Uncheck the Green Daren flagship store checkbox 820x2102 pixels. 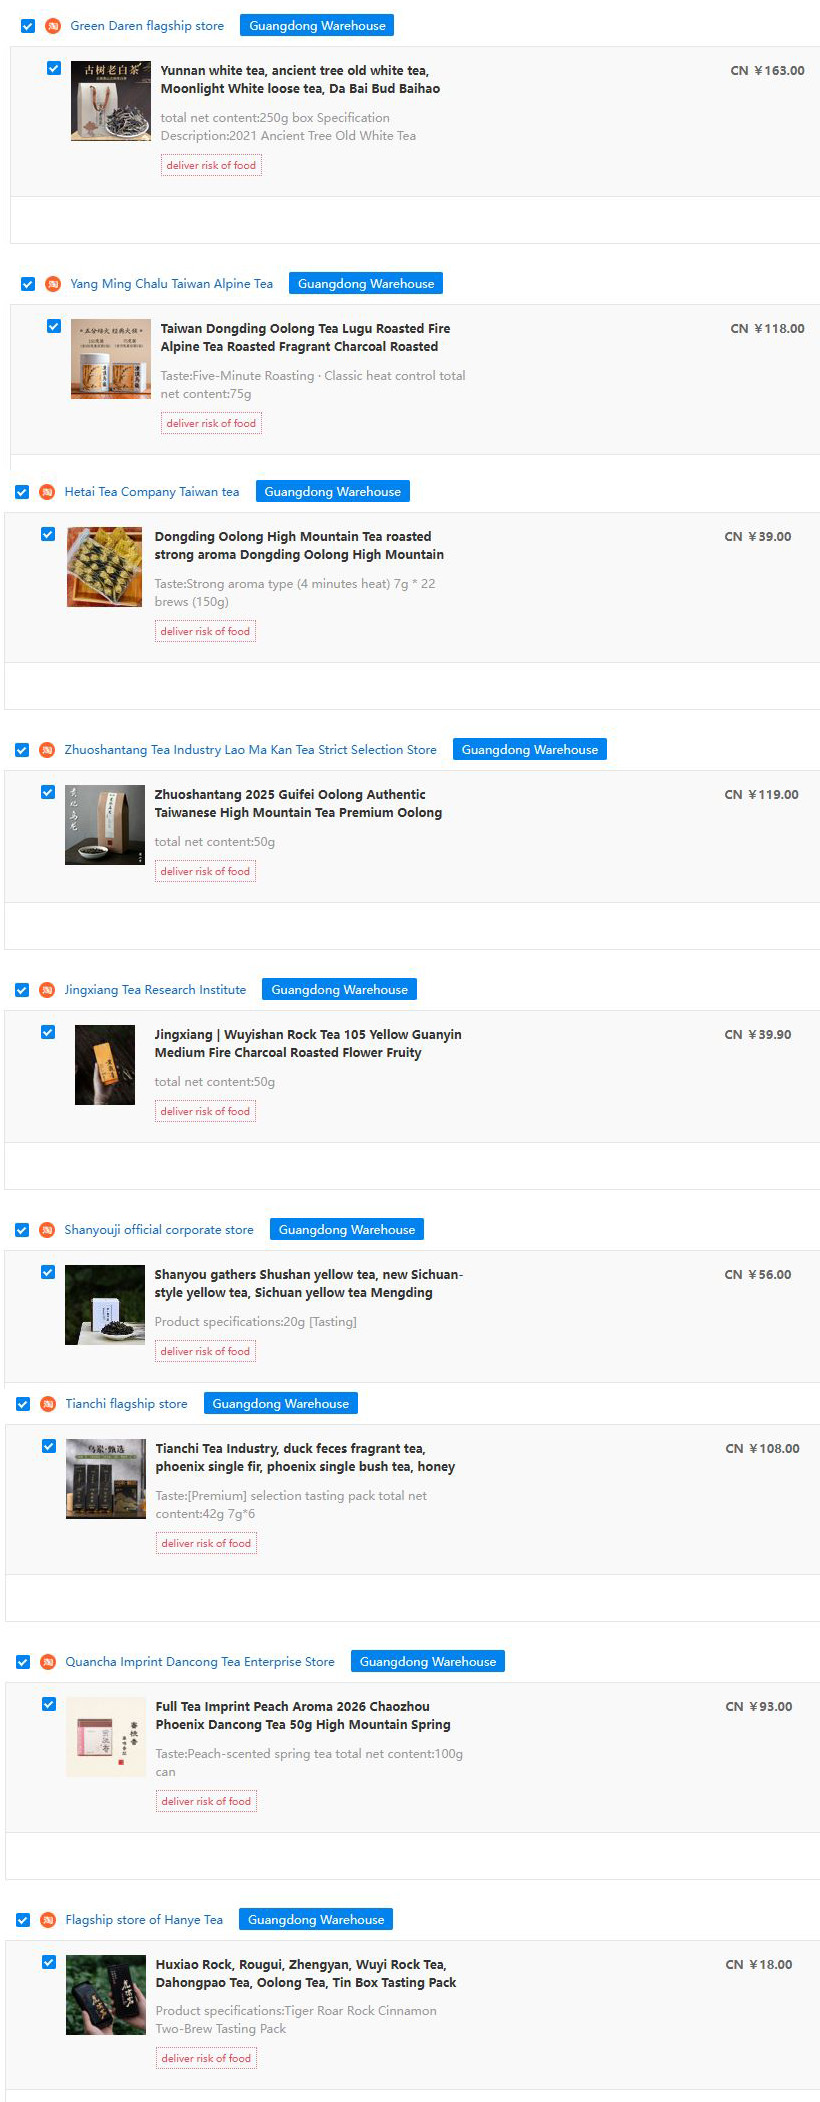click(x=28, y=26)
